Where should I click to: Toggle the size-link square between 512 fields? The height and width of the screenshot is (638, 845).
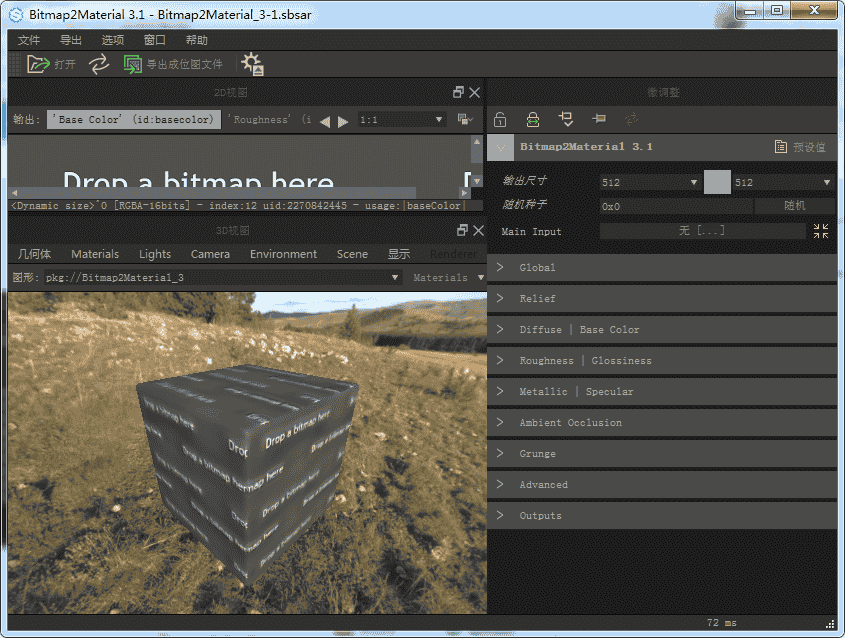717,182
